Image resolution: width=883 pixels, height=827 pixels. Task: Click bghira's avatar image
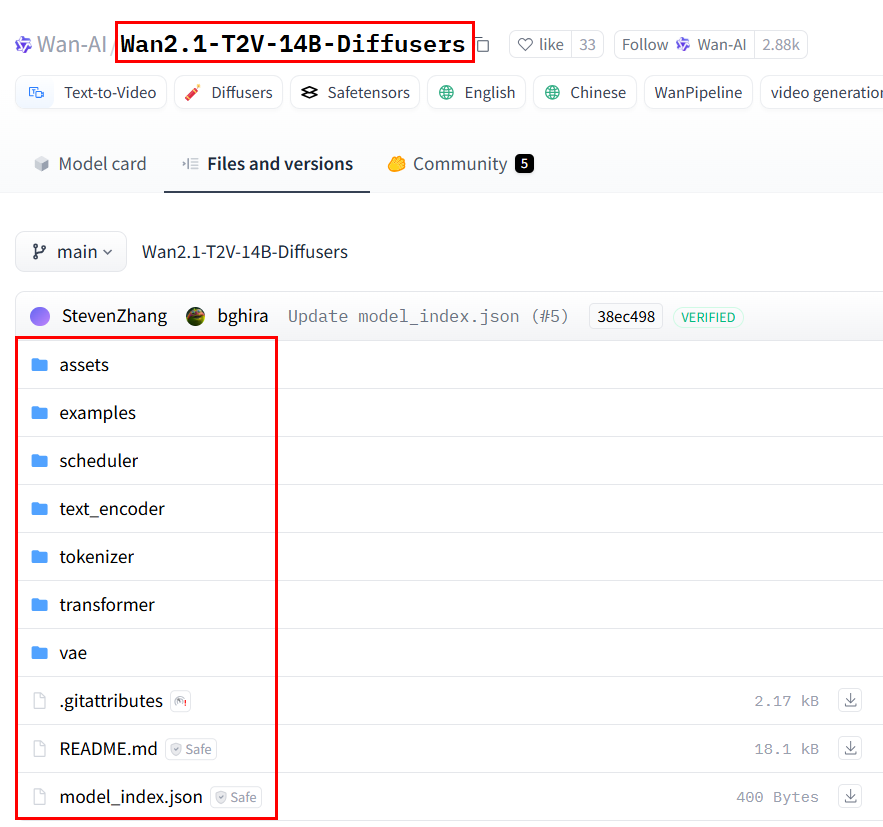(195, 316)
